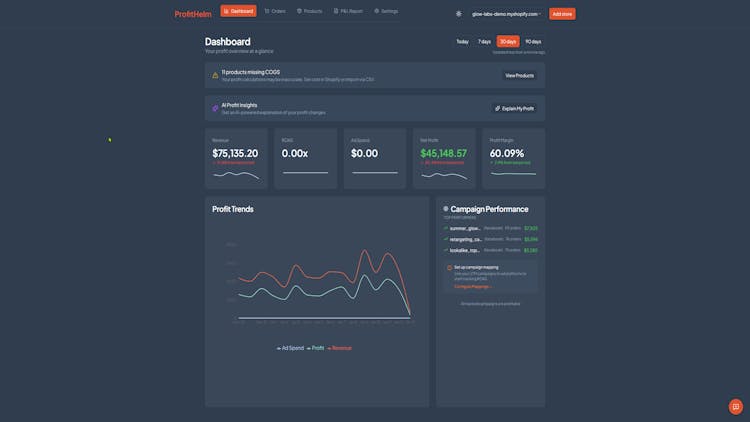The width and height of the screenshot is (750, 422).
Task: Click the Explain My Profit button
Action: (514, 108)
